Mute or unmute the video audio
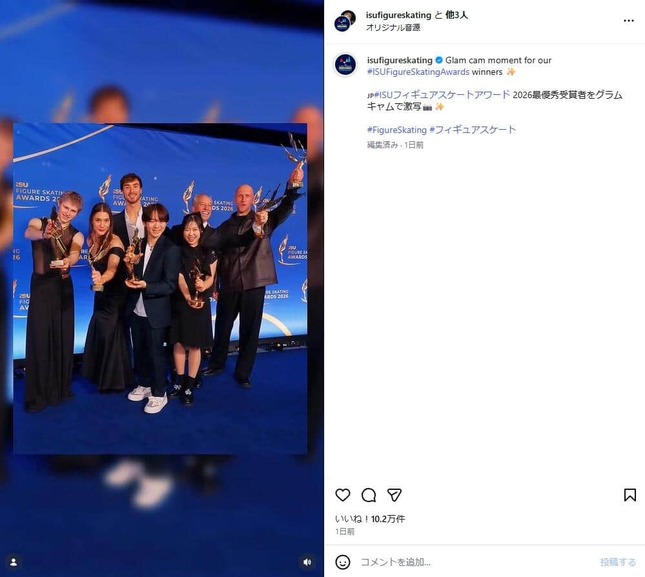 point(307,562)
